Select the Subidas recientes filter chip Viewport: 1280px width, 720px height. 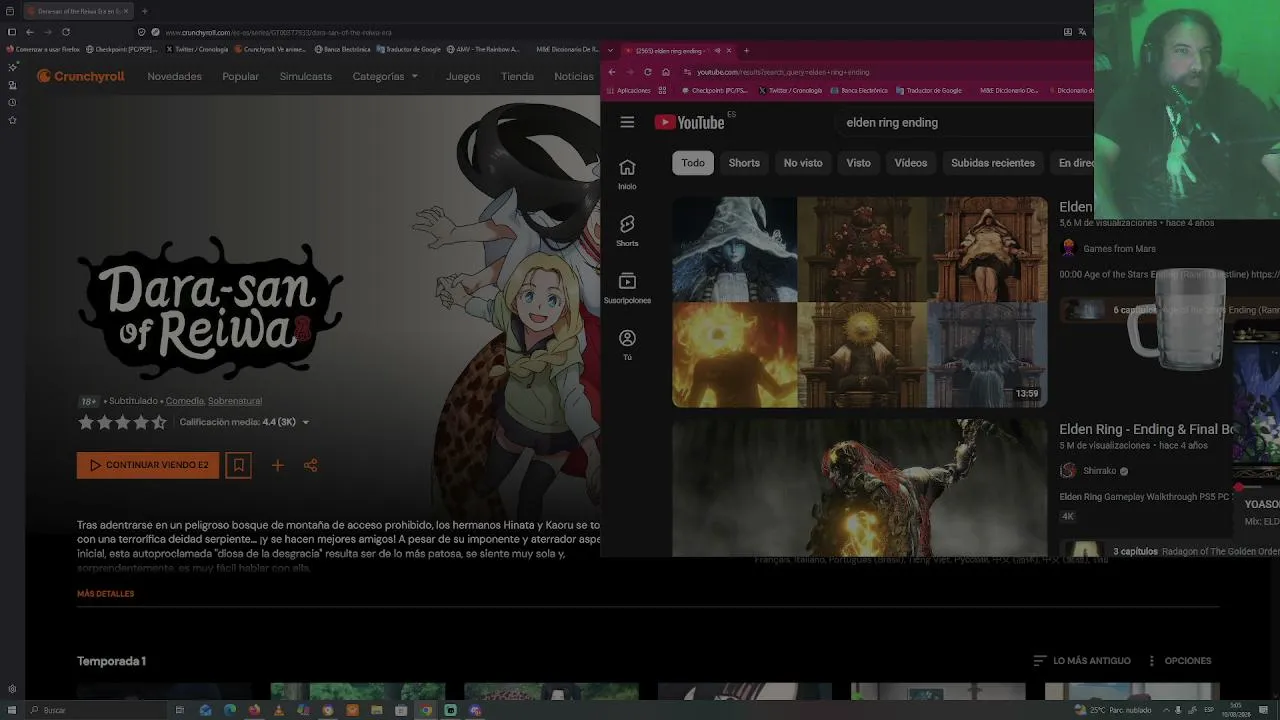(x=993, y=163)
